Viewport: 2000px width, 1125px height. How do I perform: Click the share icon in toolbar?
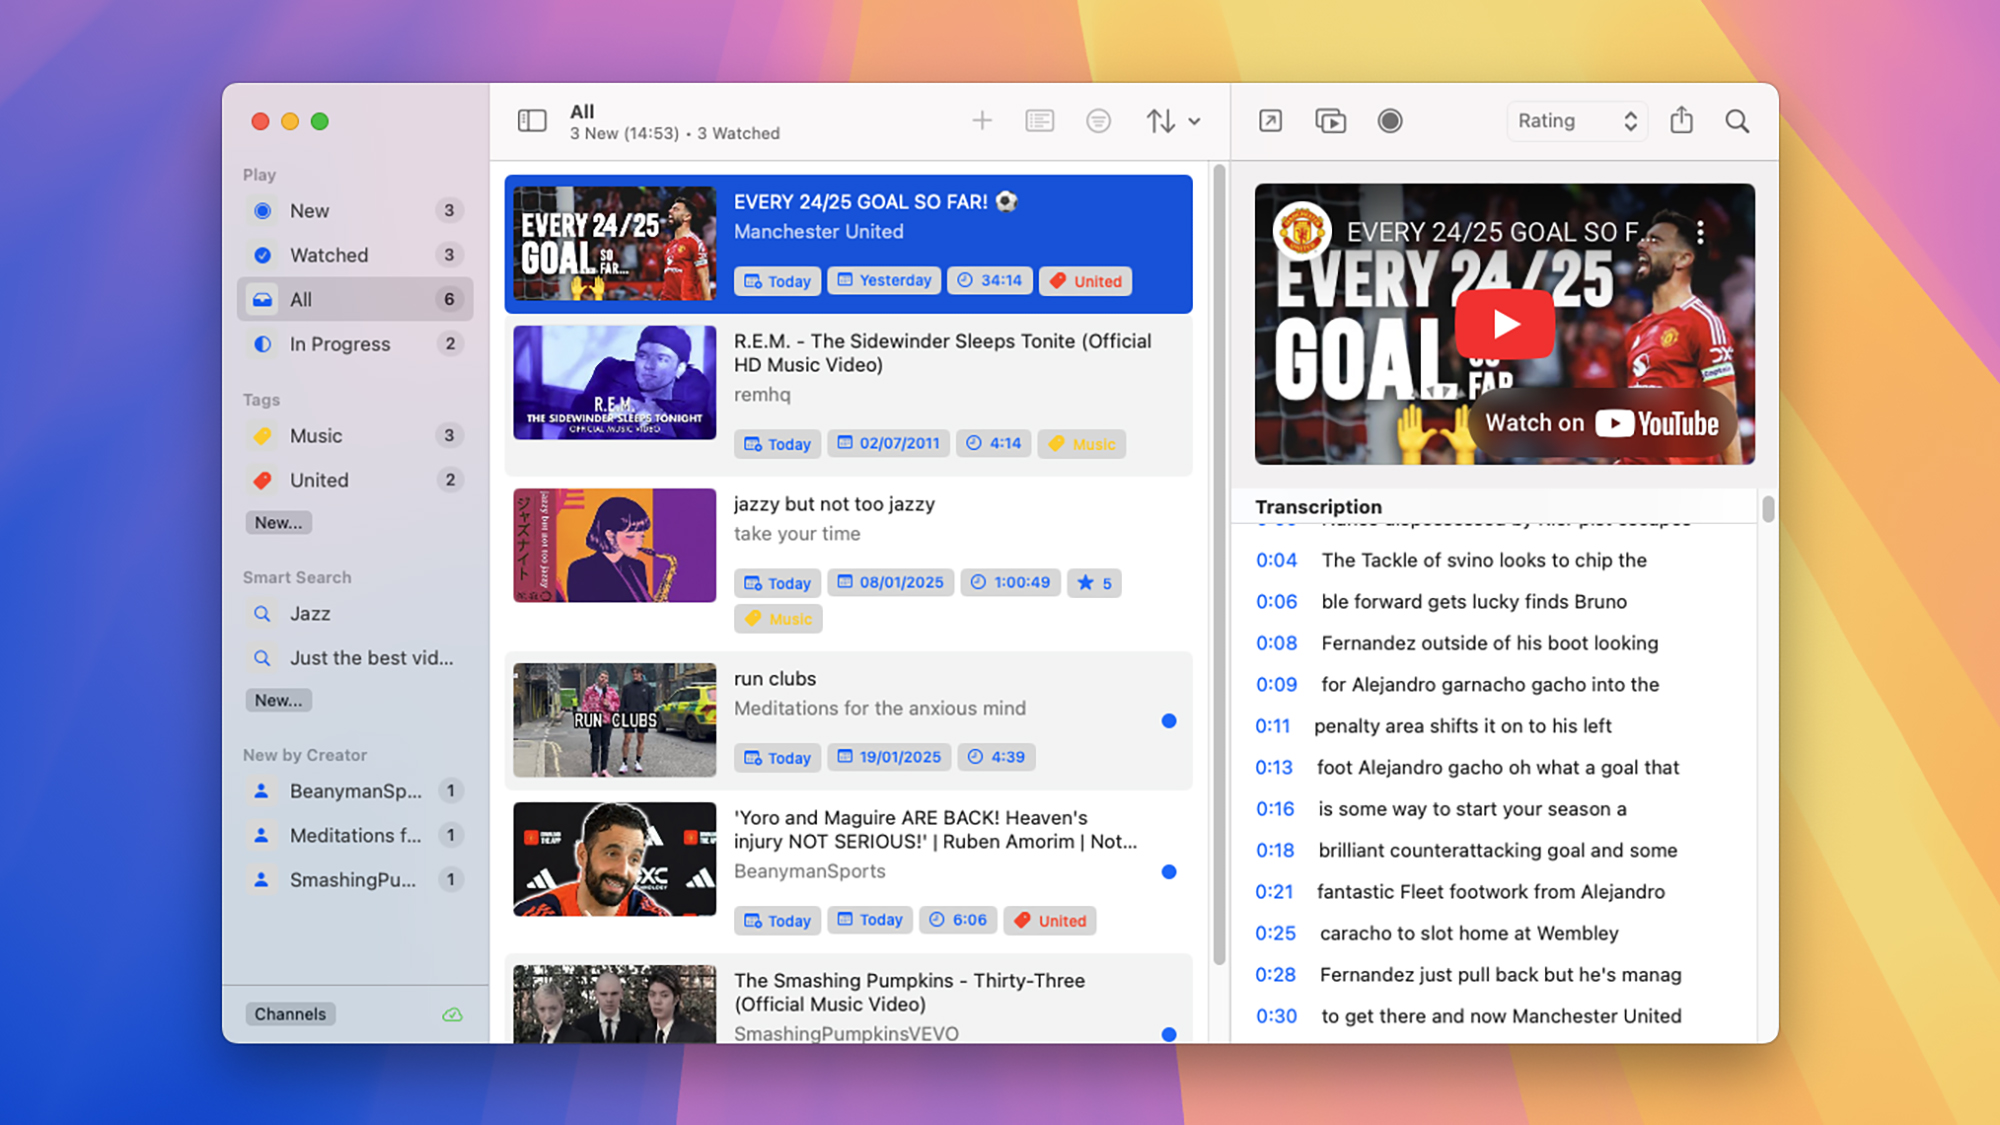tap(1681, 121)
